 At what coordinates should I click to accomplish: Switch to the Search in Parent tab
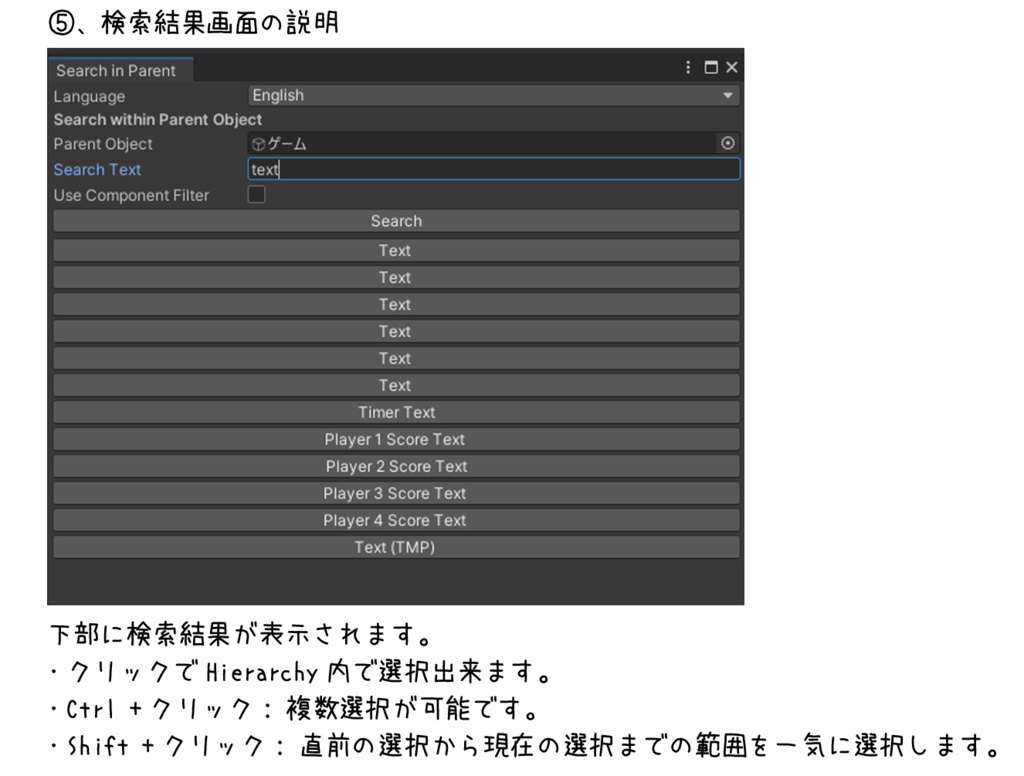(119, 70)
